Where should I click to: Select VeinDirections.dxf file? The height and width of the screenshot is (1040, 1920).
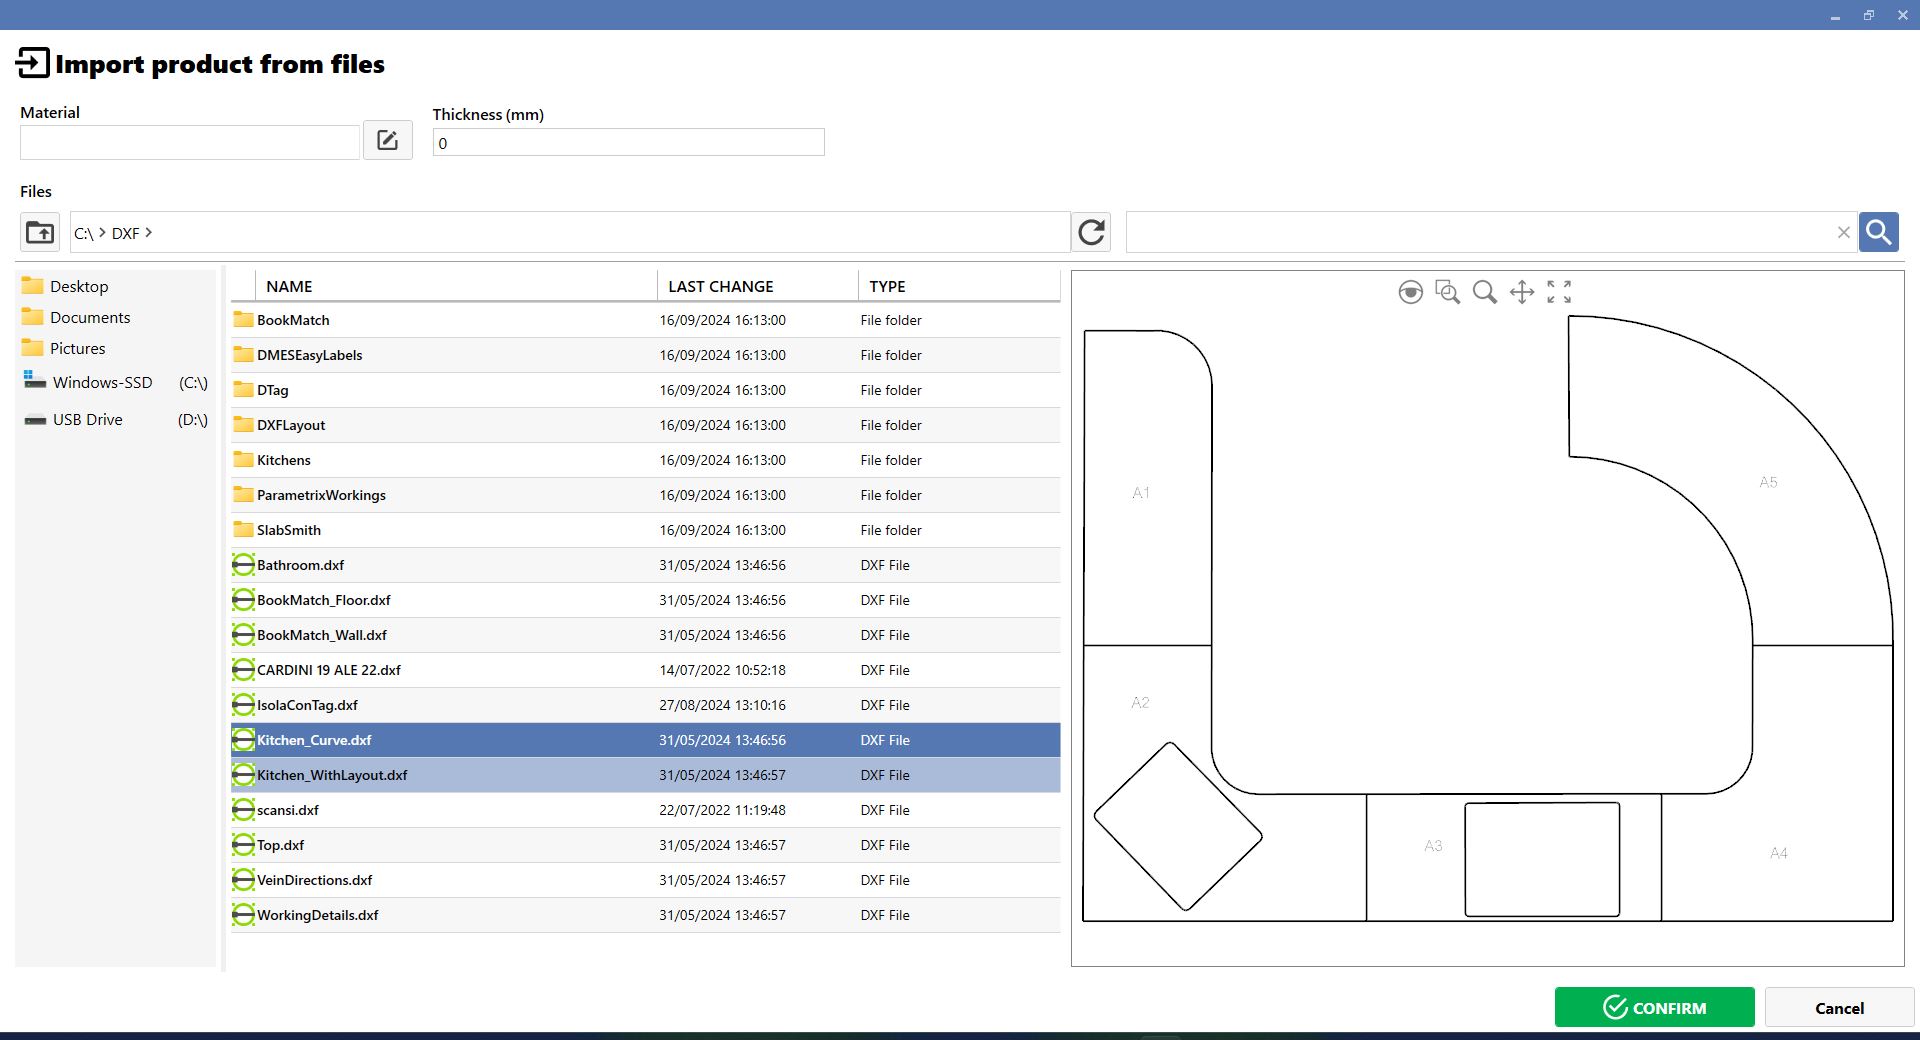[645, 880]
